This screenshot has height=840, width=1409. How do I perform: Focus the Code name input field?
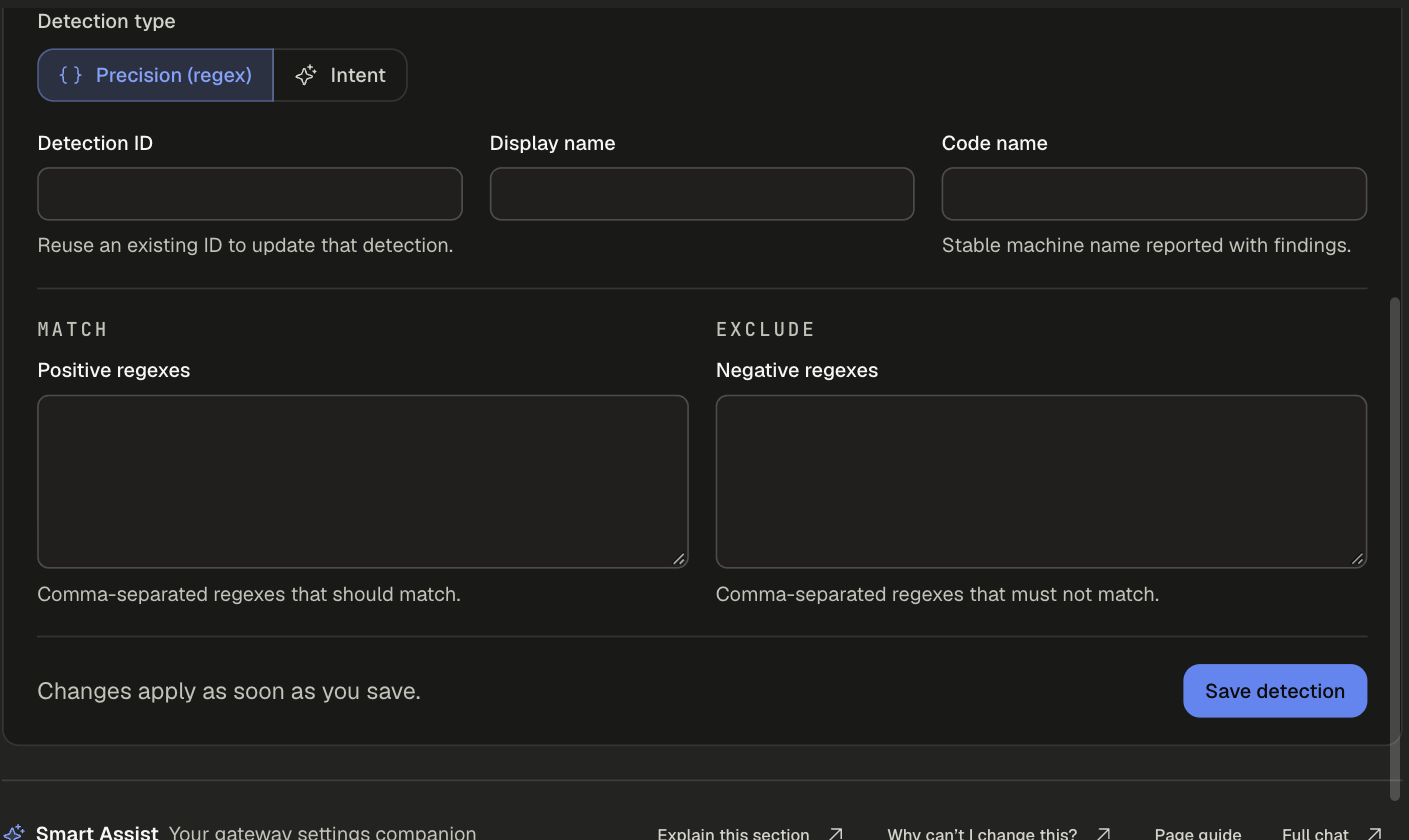1154,194
